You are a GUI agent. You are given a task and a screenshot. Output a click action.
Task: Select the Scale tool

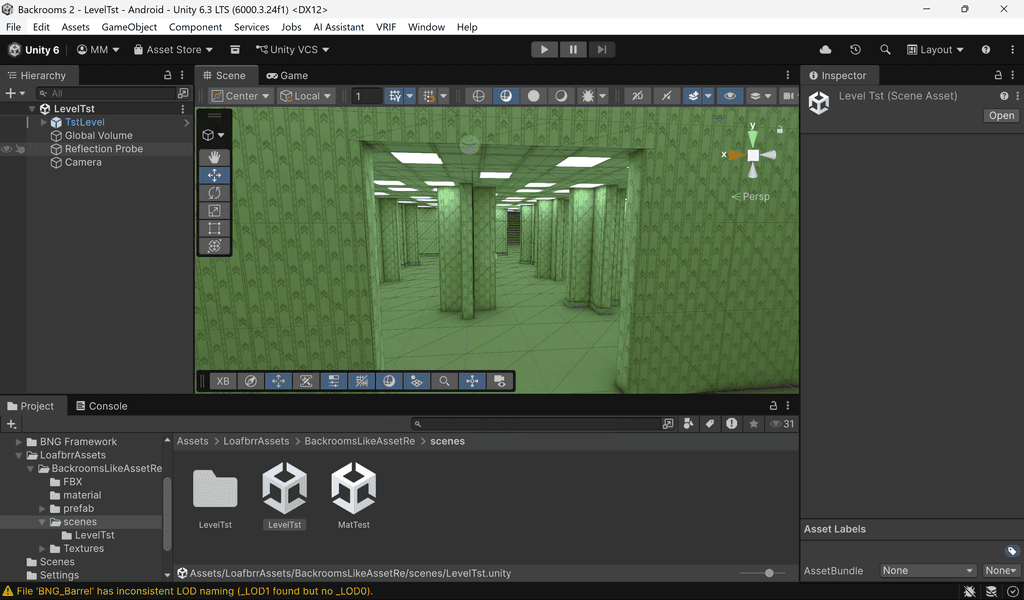pos(214,210)
